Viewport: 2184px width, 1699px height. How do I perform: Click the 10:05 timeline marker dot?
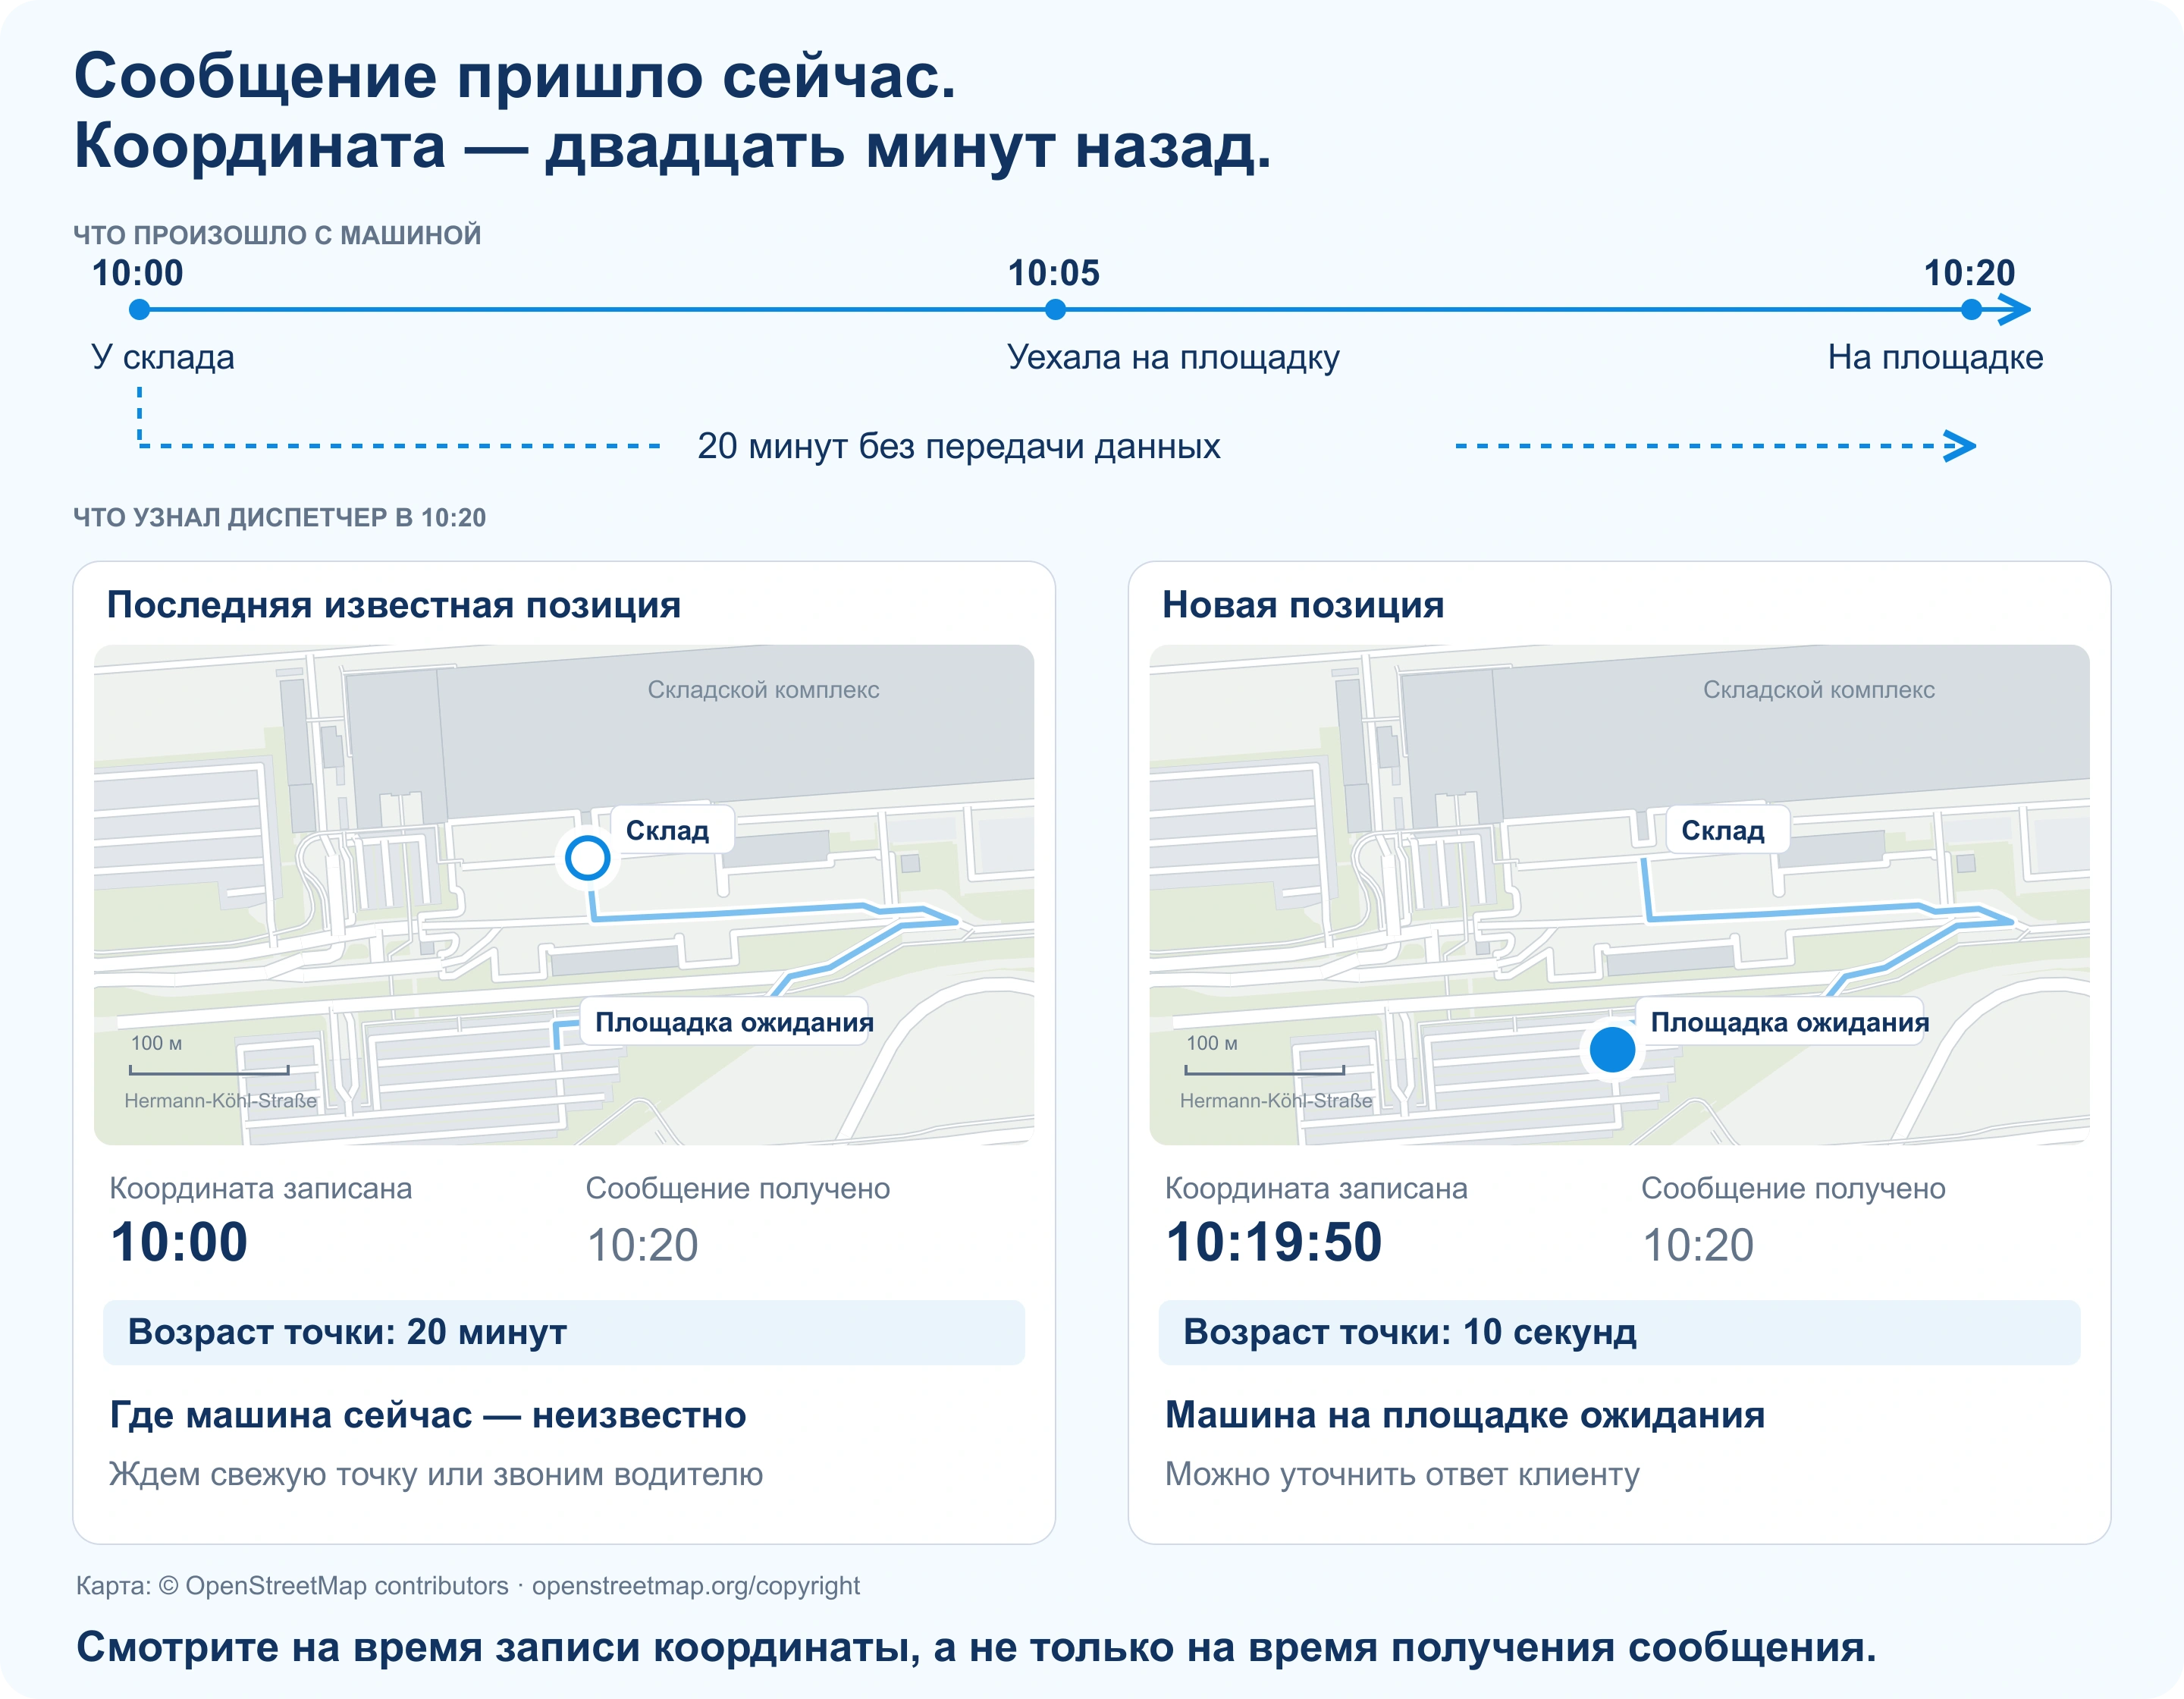pos(1055,310)
